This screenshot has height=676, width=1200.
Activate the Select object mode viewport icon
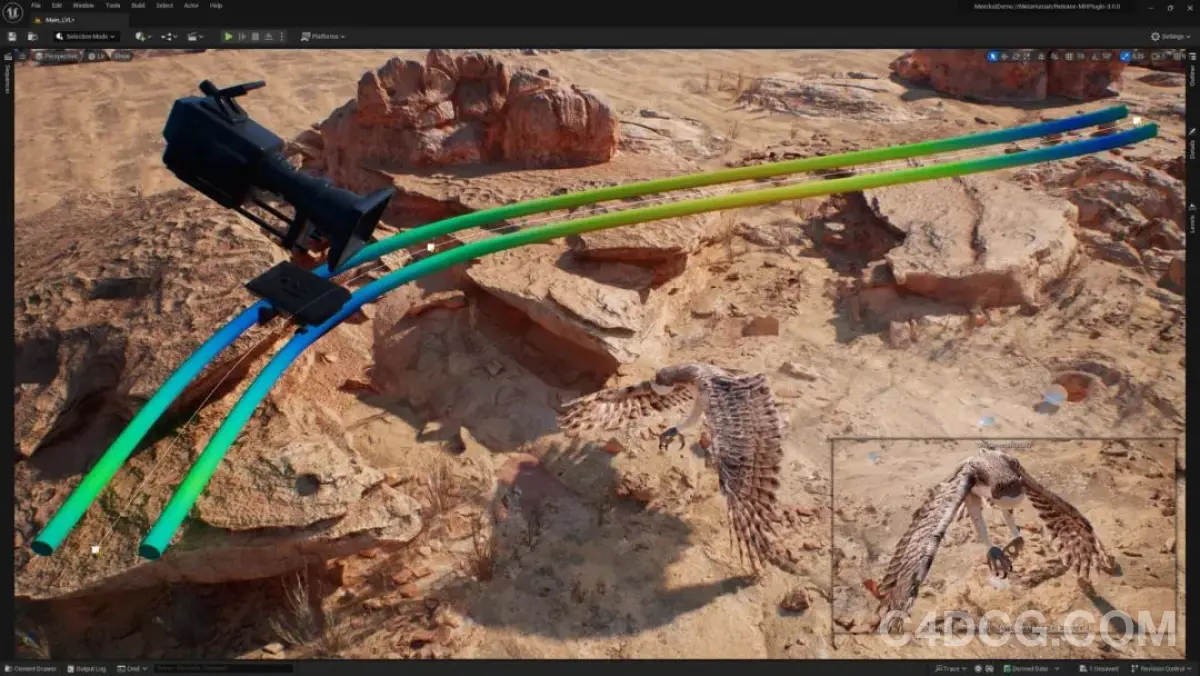pyautogui.click(x=993, y=56)
